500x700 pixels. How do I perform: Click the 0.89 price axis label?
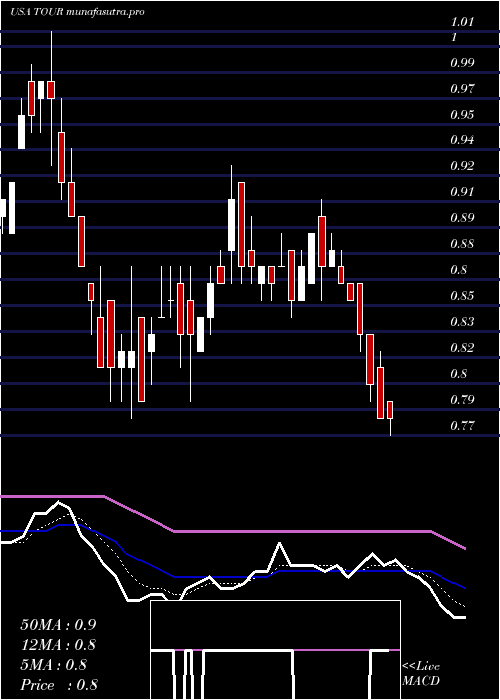click(x=462, y=218)
